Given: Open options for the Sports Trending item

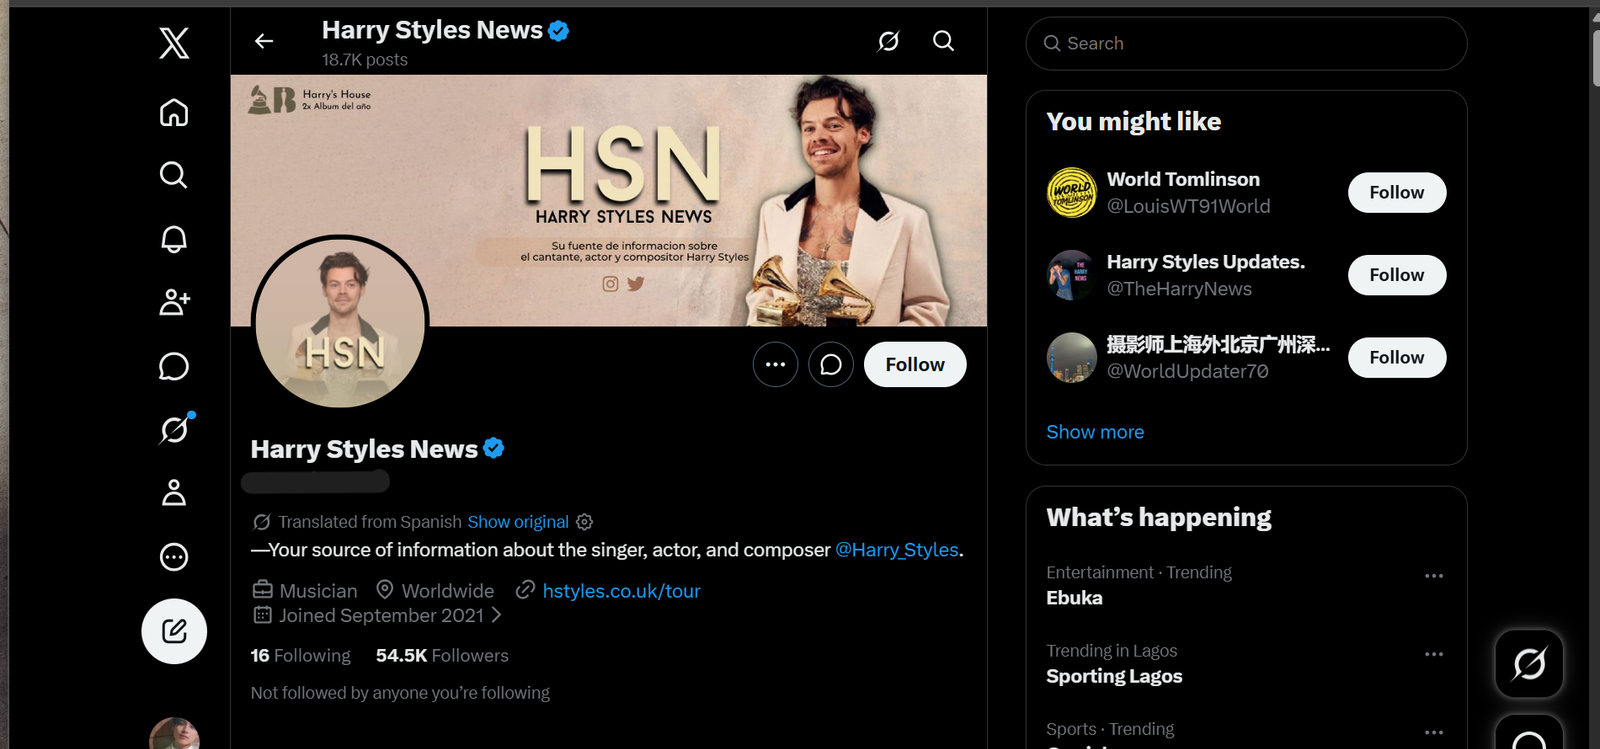Looking at the screenshot, I should point(1434,732).
